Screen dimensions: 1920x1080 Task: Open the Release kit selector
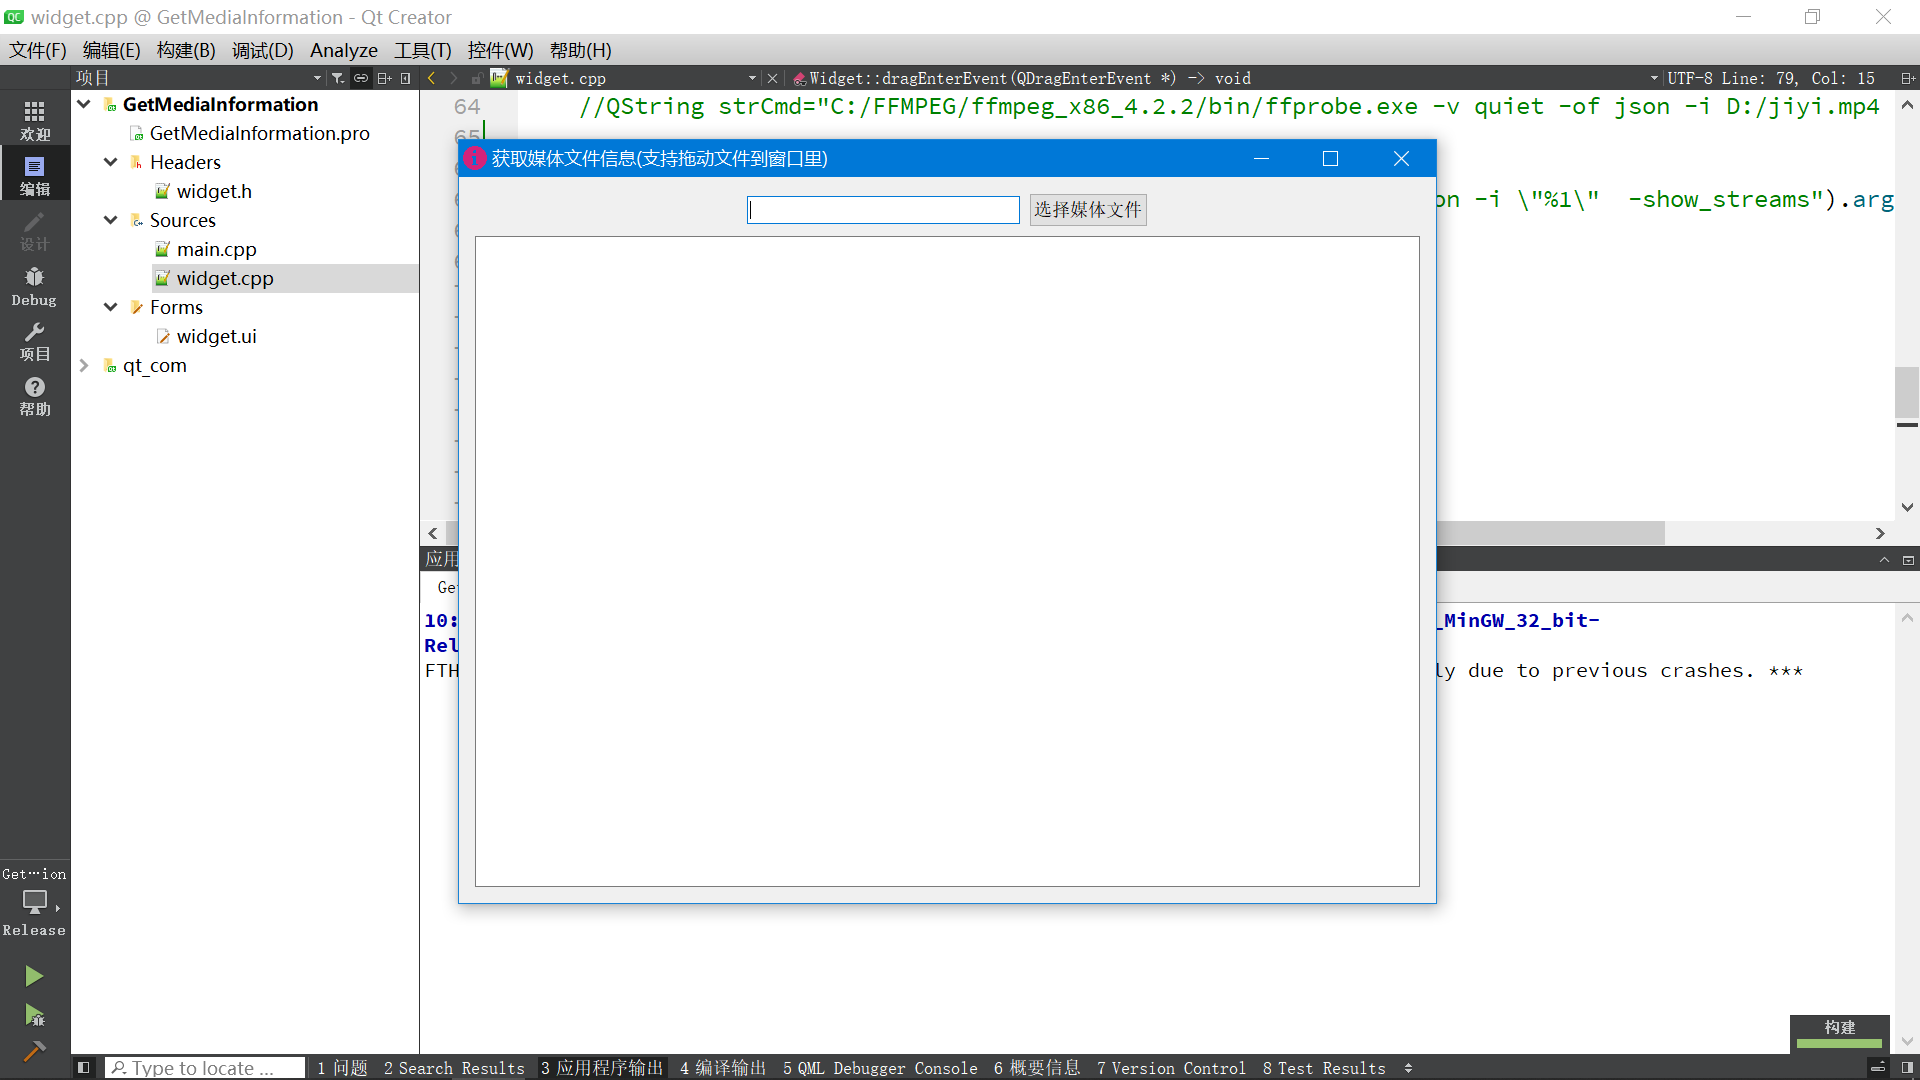[34, 903]
